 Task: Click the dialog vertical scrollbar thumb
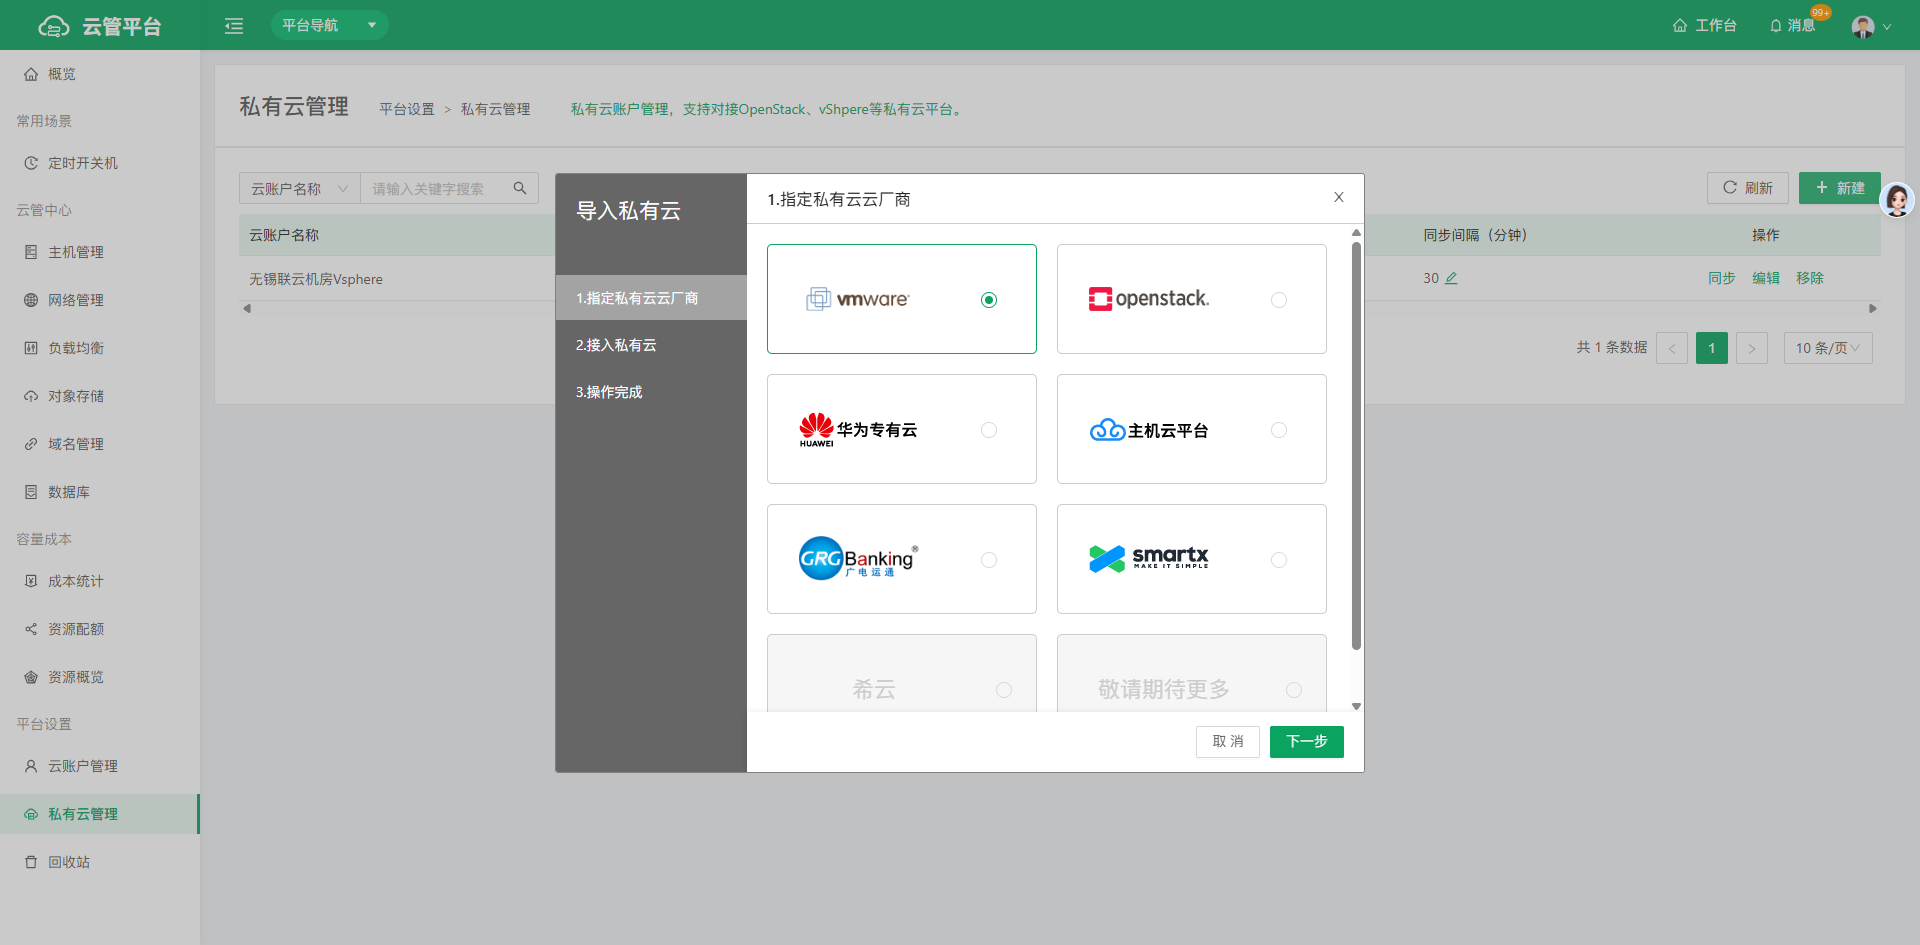pos(1356,445)
